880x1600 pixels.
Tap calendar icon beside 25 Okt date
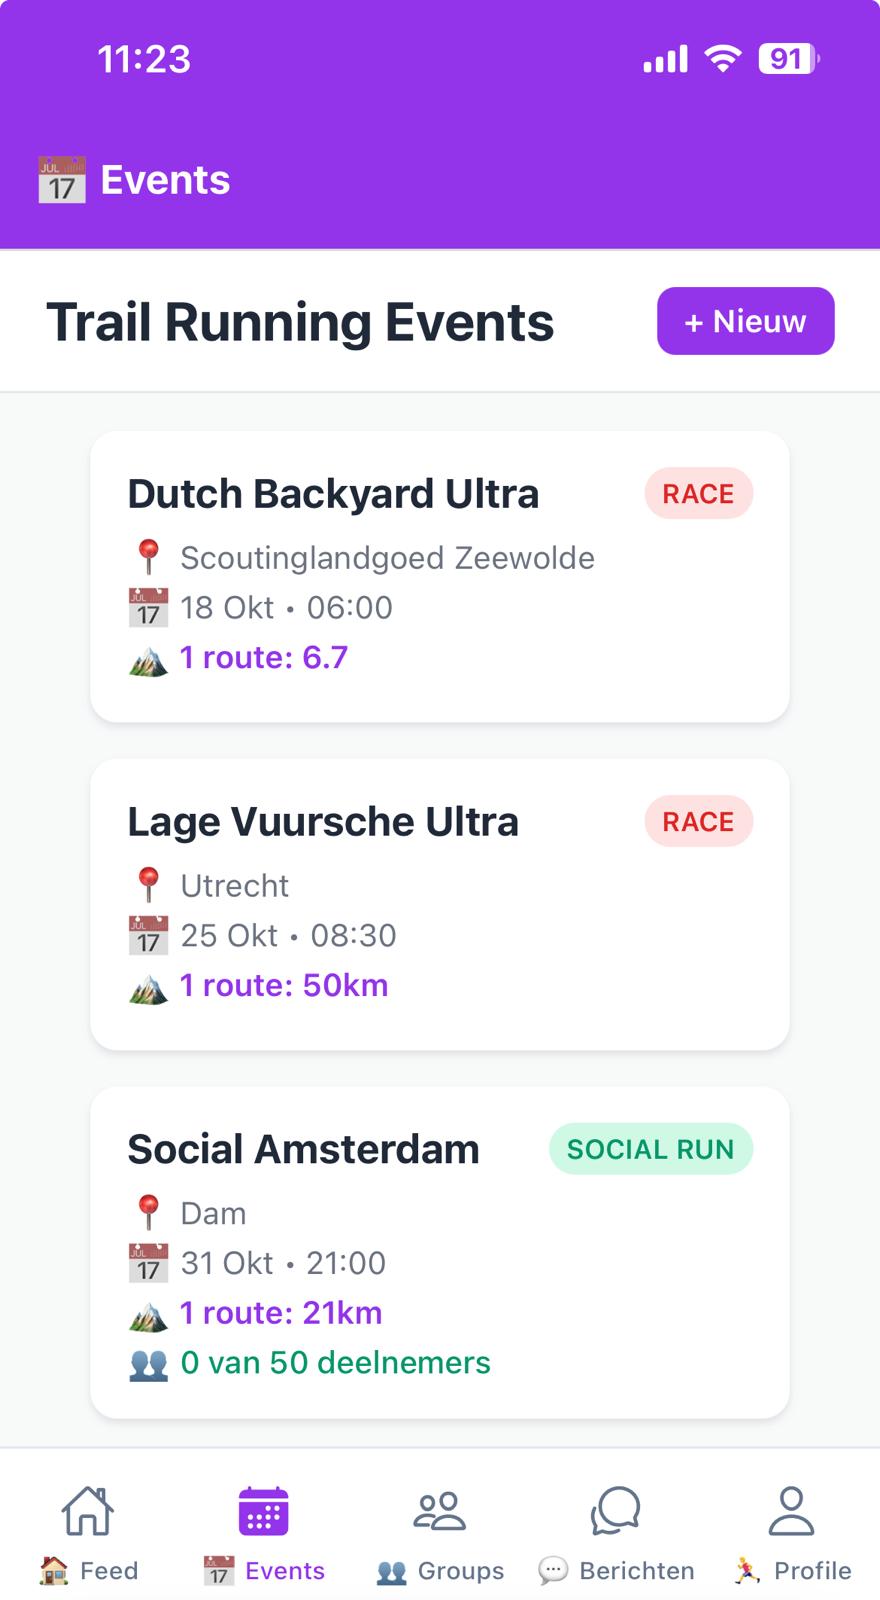point(148,936)
